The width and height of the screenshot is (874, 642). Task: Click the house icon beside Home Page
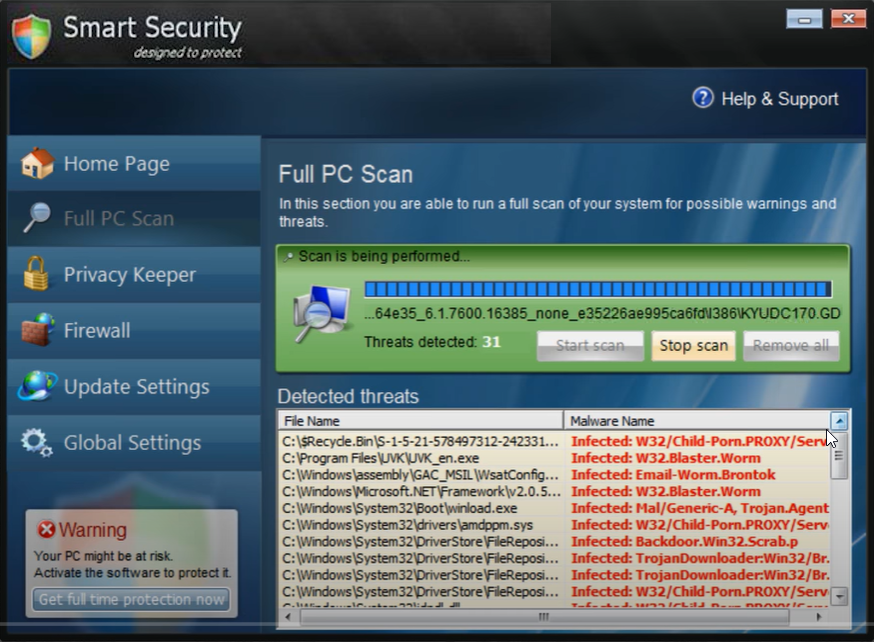point(37,163)
